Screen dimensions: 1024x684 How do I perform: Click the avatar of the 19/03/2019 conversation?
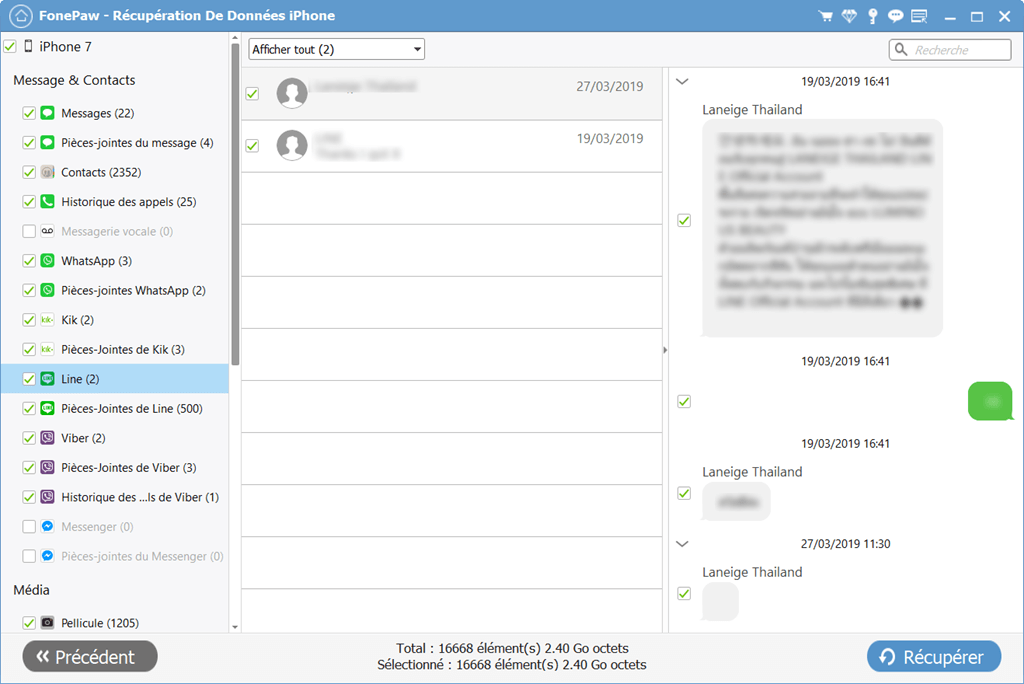292,145
